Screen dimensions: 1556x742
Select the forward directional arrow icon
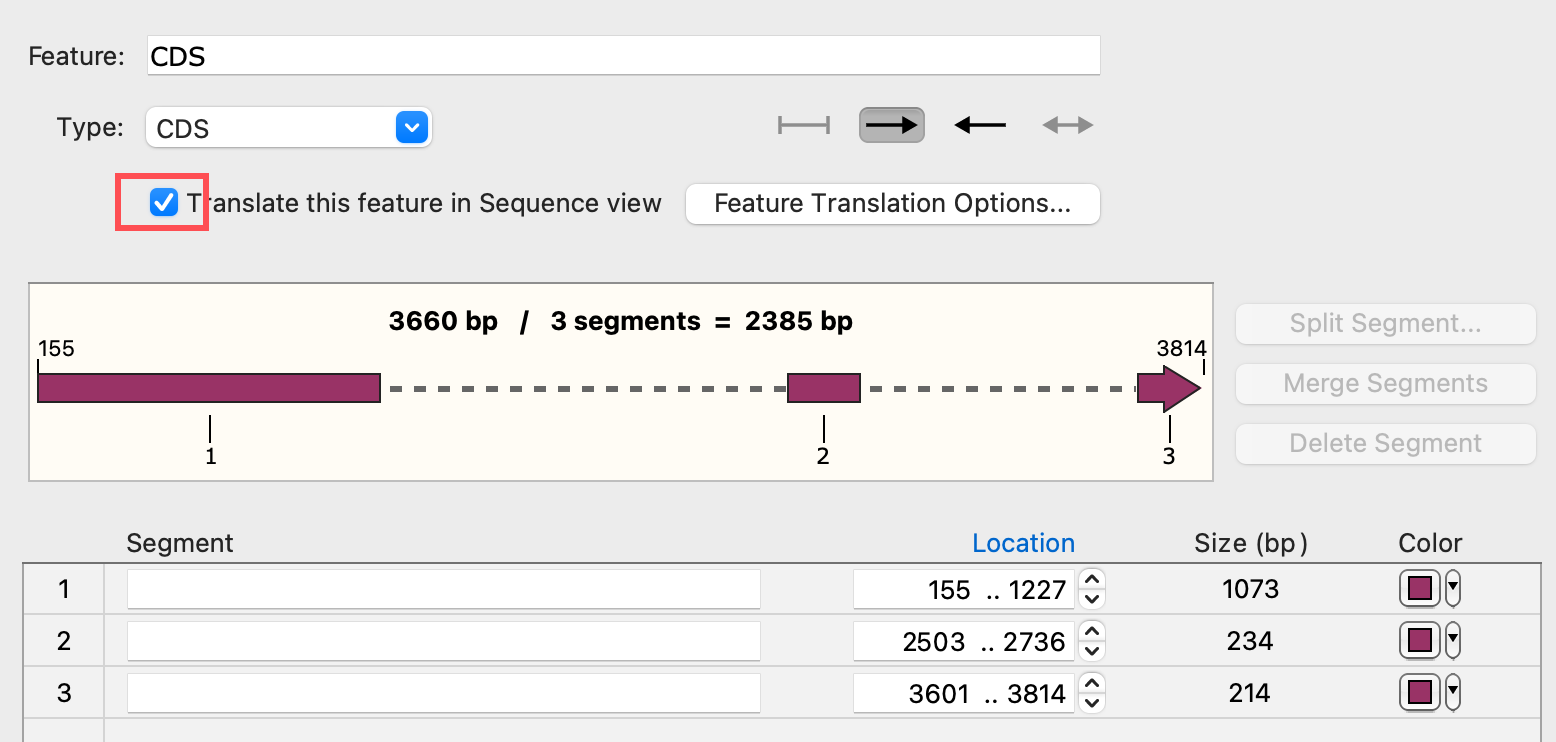click(891, 125)
